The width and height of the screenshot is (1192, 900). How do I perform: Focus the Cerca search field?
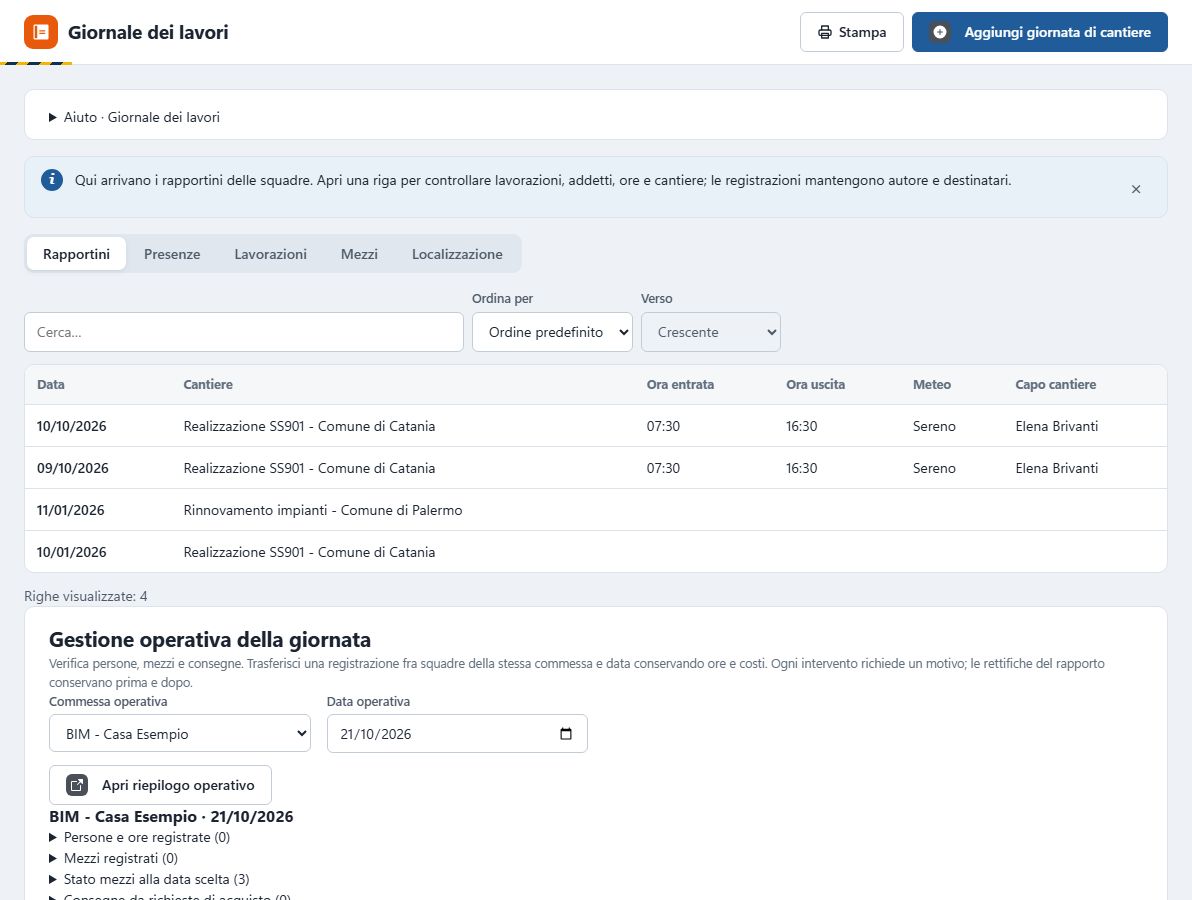pos(244,332)
